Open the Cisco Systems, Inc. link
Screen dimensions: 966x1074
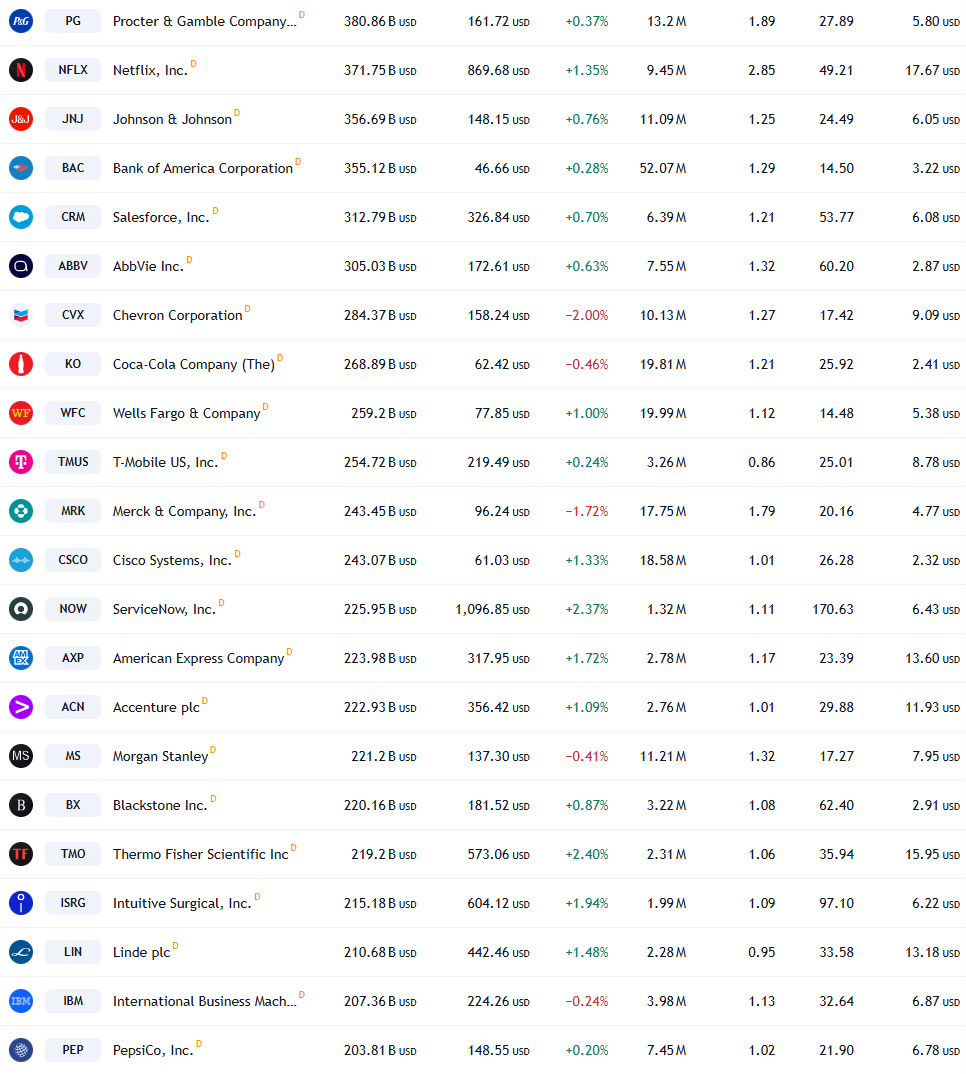pos(172,560)
